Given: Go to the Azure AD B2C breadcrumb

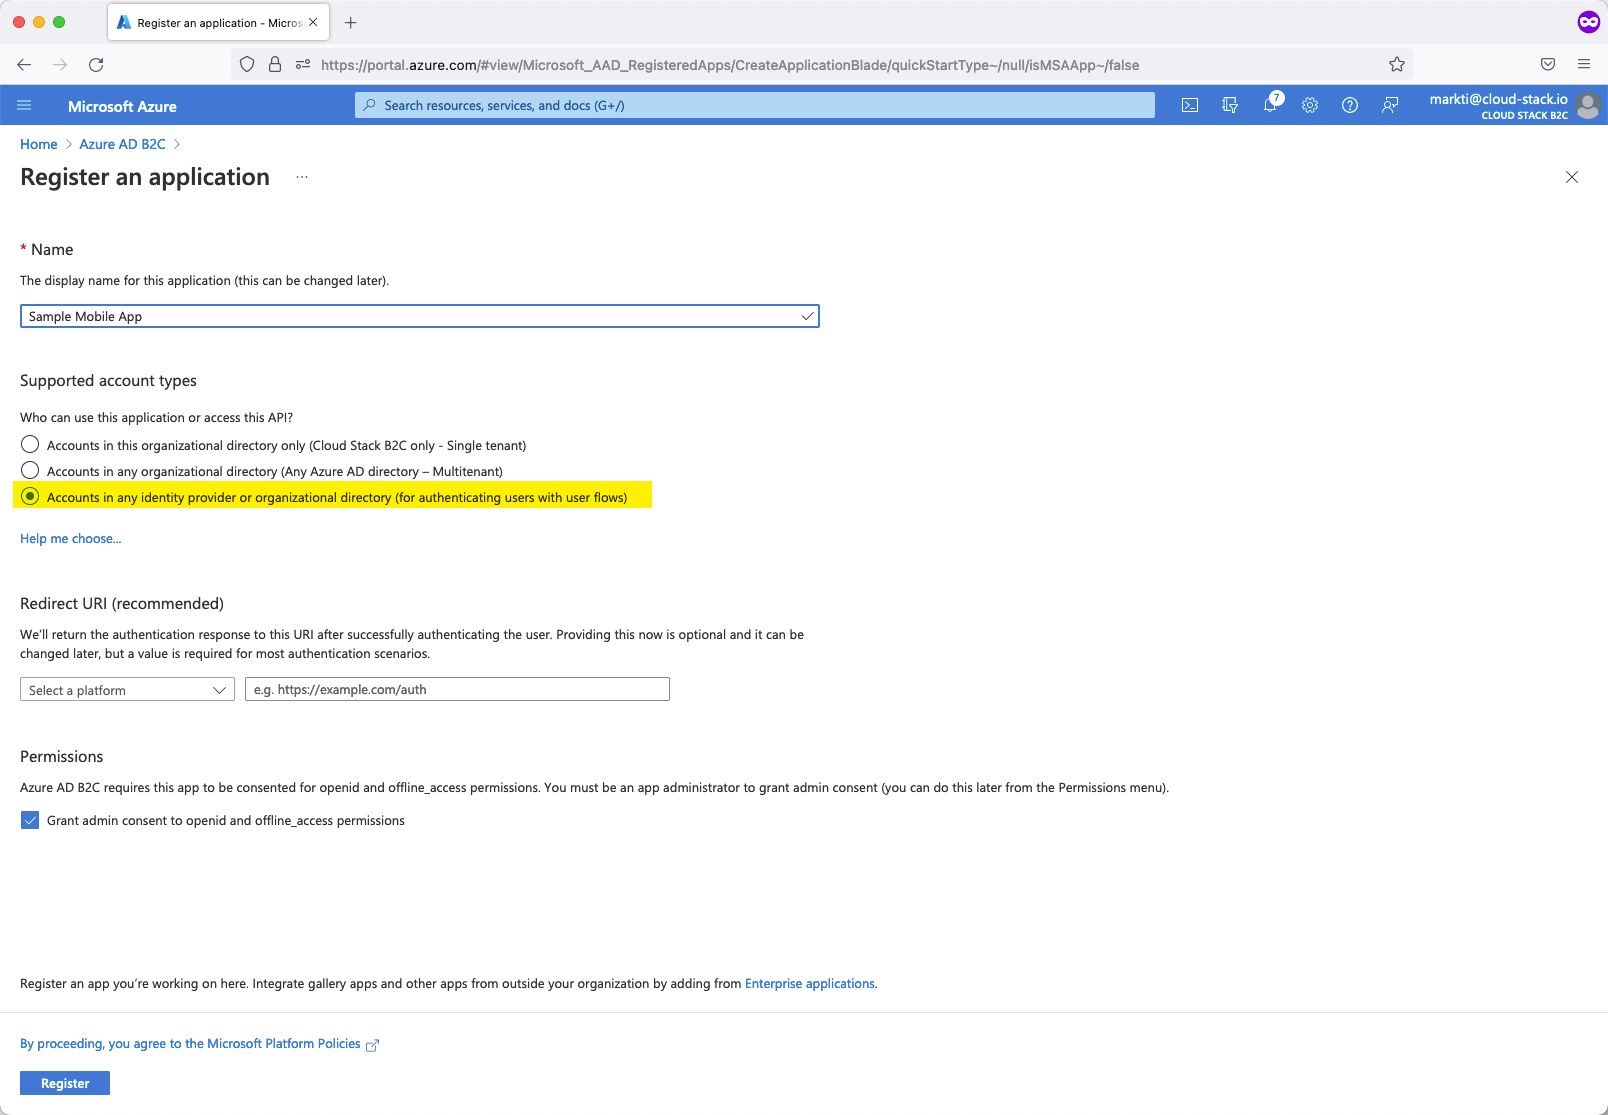Looking at the screenshot, I should [x=122, y=144].
